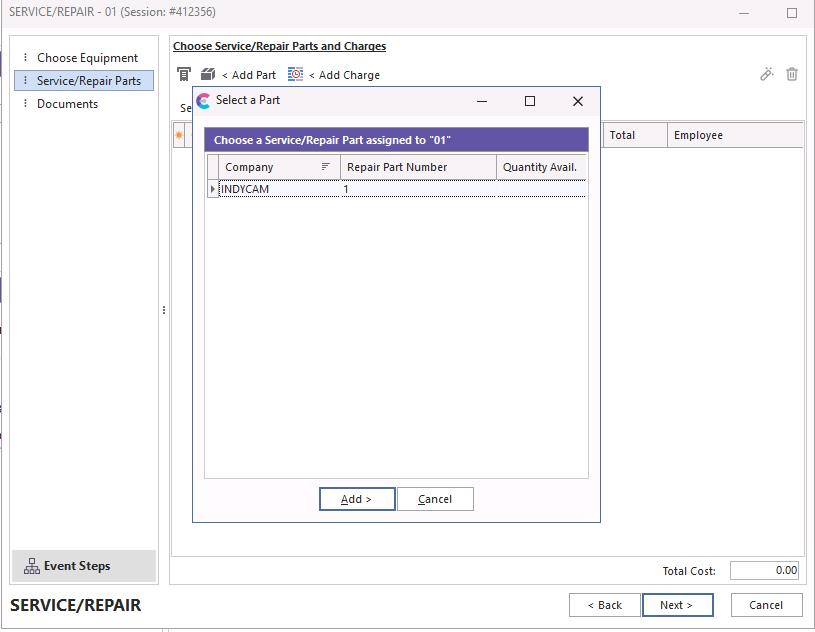Cancel the Select a Part dialog
This screenshot has width=815, height=632.
[x=435, y=499]
